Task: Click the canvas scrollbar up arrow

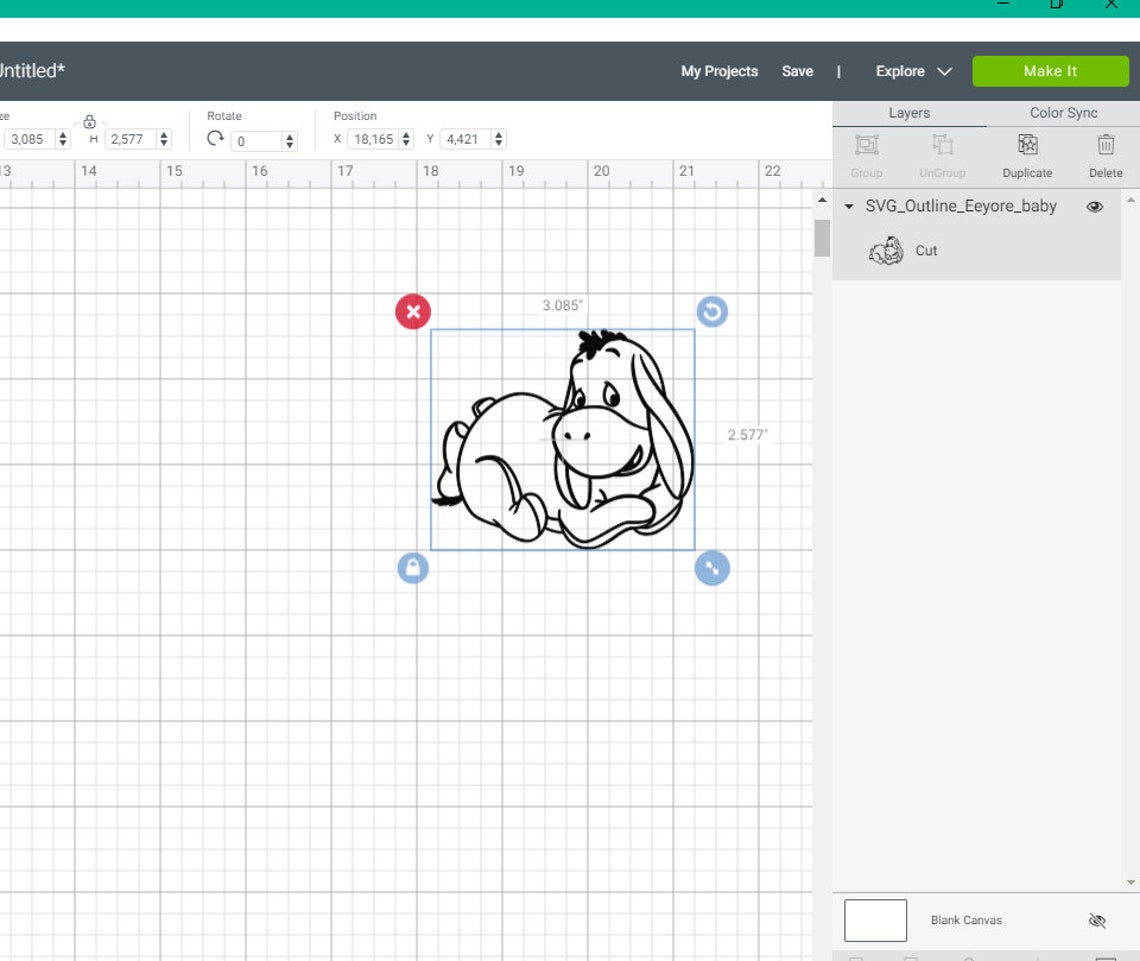Action: (x=822, y=200)
